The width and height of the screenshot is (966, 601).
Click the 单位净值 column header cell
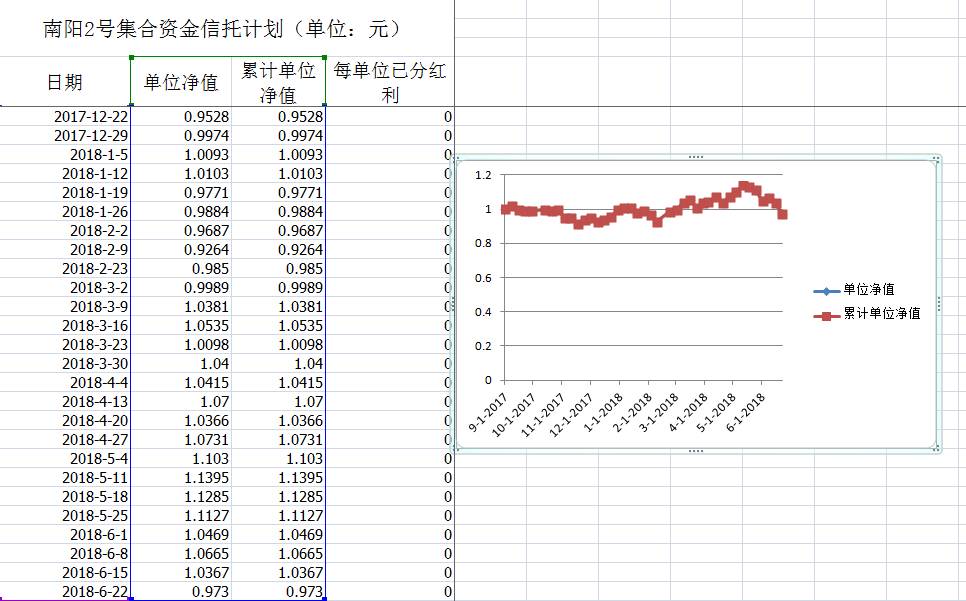point(181,82)
